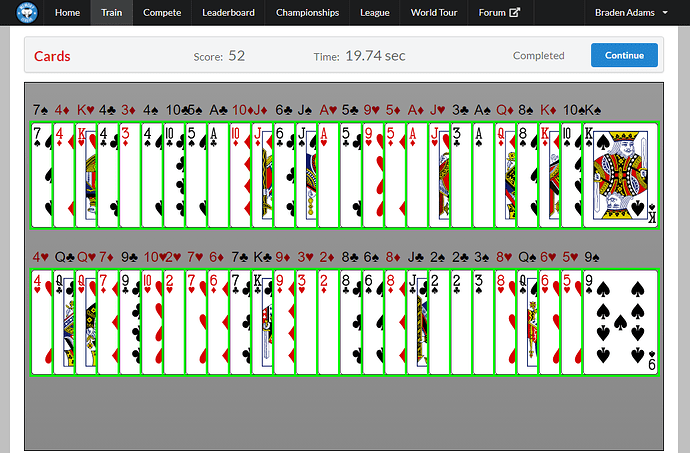This screenshot has height=453, width=690.
Task: Open World Tour page
Action: pos(434,13)
